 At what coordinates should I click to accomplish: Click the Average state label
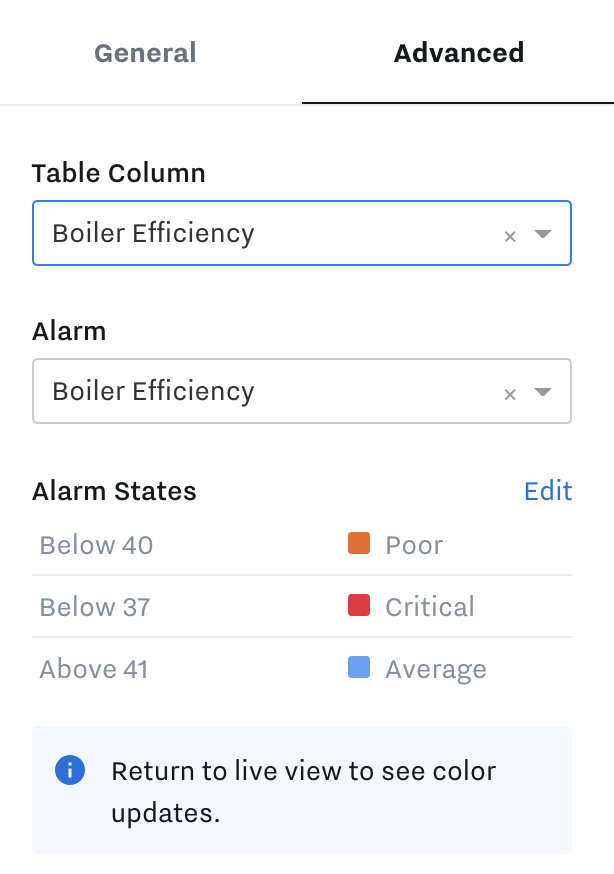[436, 669]
